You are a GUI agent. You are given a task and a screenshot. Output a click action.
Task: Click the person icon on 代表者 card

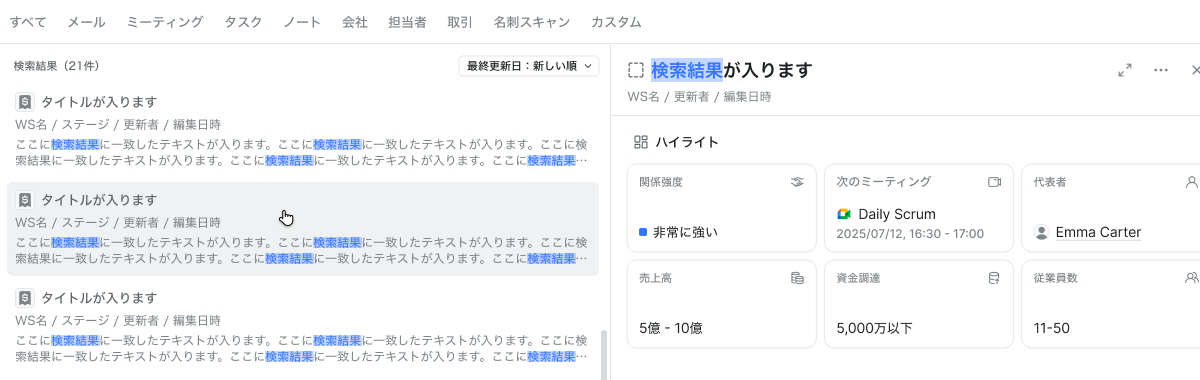point(1191,182)
